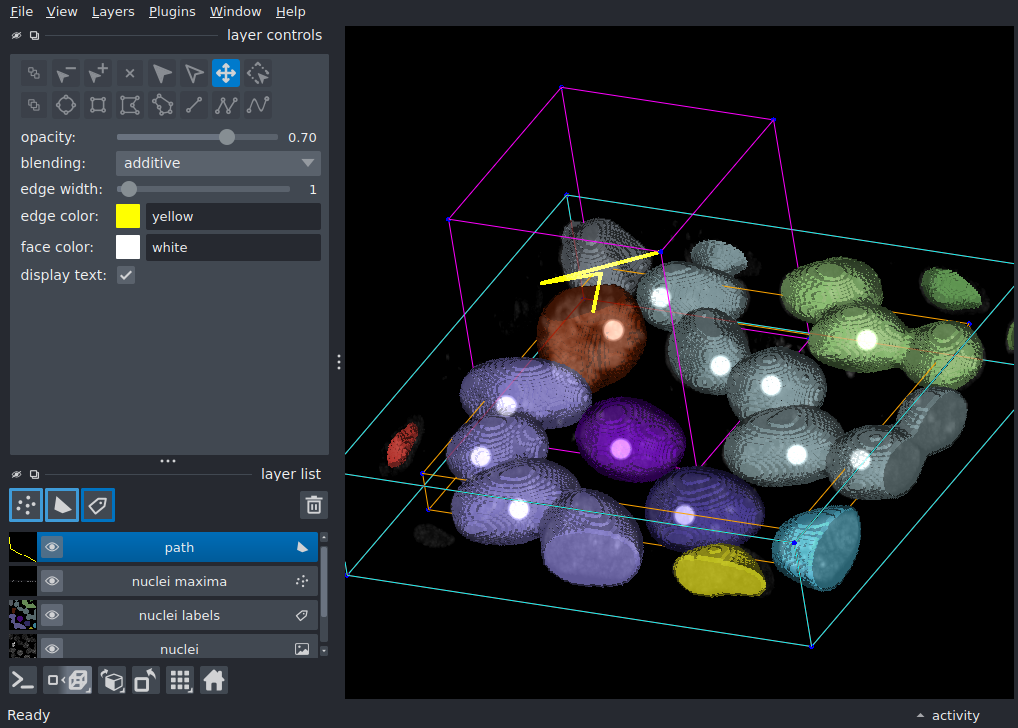
Task: Open the Layers menu
Action: click(113, 12)
